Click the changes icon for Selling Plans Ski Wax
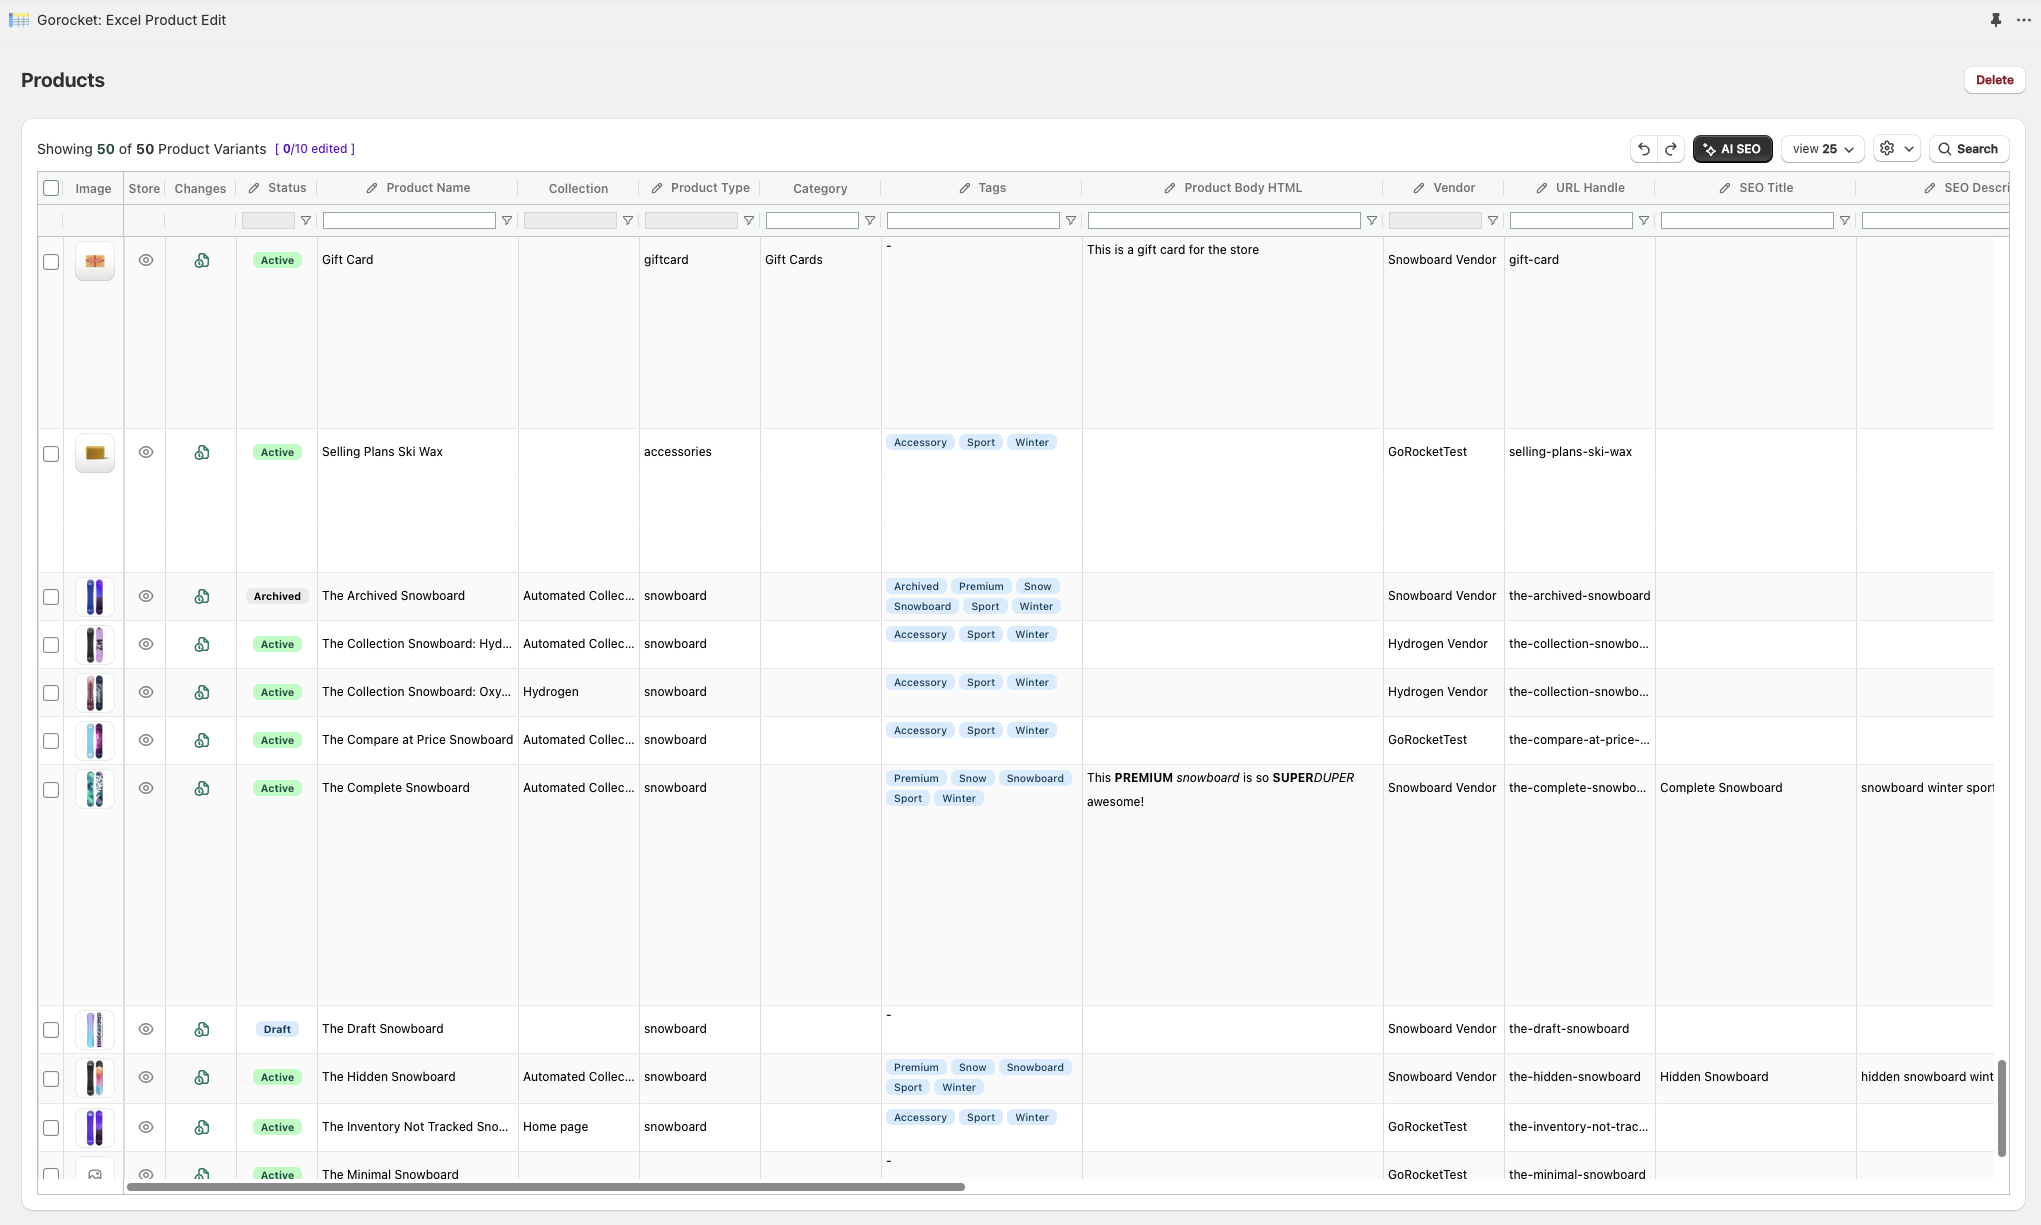The width and height of the screenshot is (2041, 1225). point(202,452)
